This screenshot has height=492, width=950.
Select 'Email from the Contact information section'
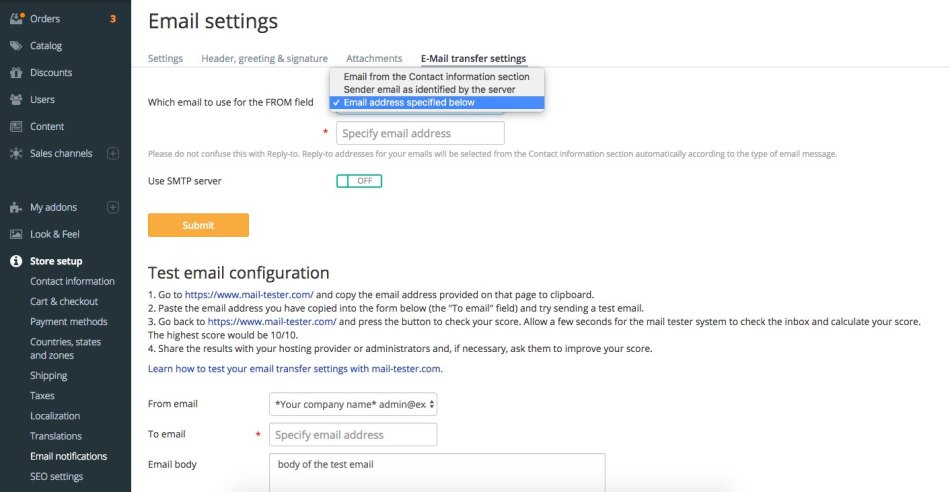(436, 76)
